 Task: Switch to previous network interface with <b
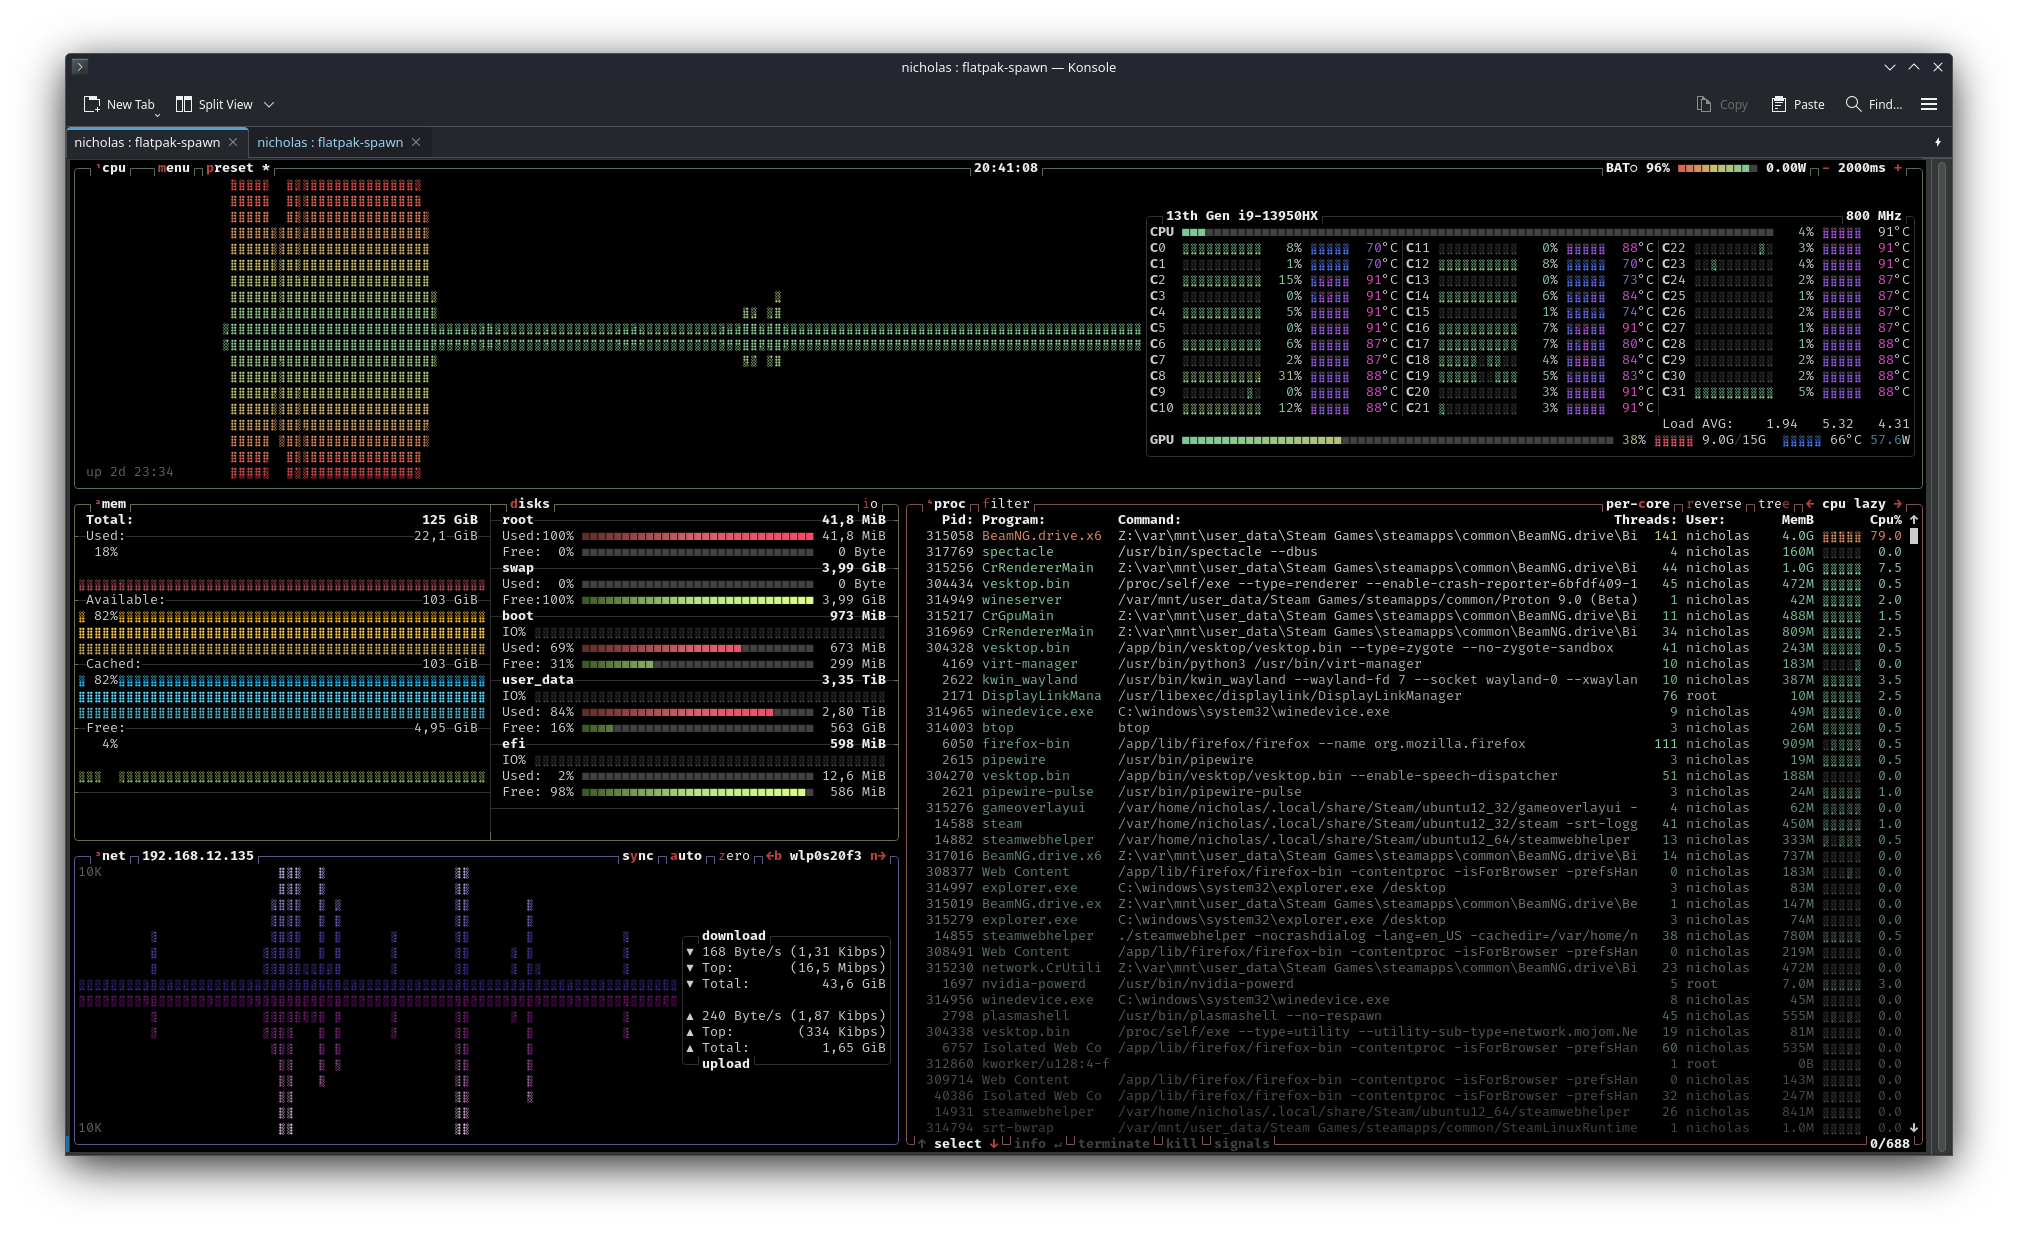tap(774, 856)
